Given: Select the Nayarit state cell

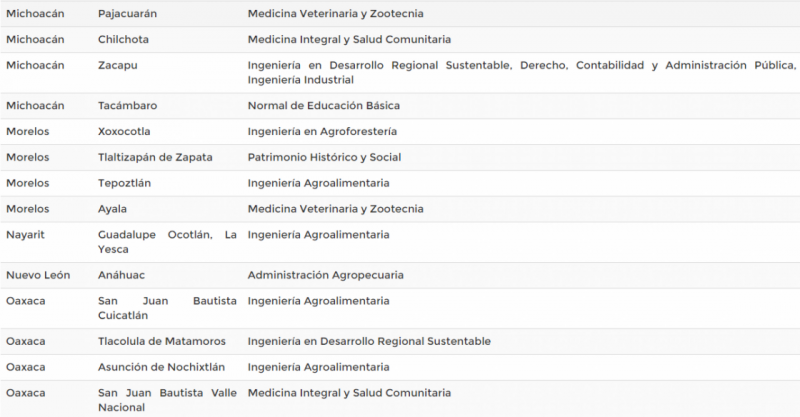Looking at the screenshot, I should tap(26, 235).
